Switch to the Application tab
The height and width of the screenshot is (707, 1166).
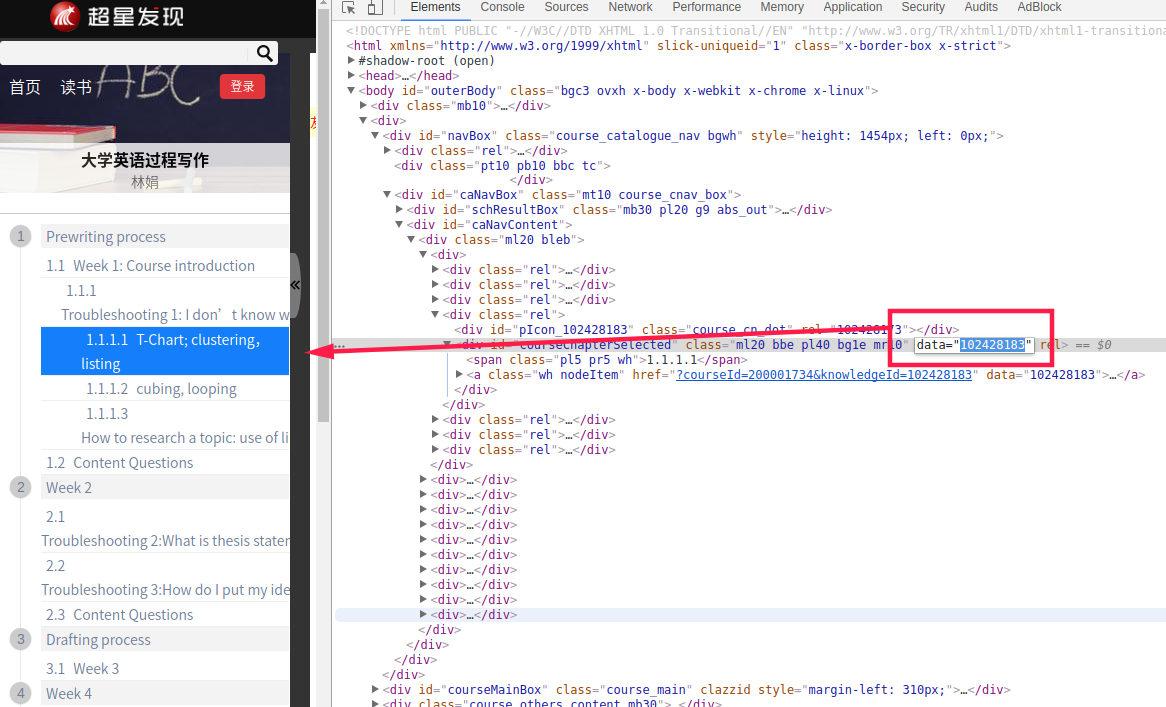852,7
